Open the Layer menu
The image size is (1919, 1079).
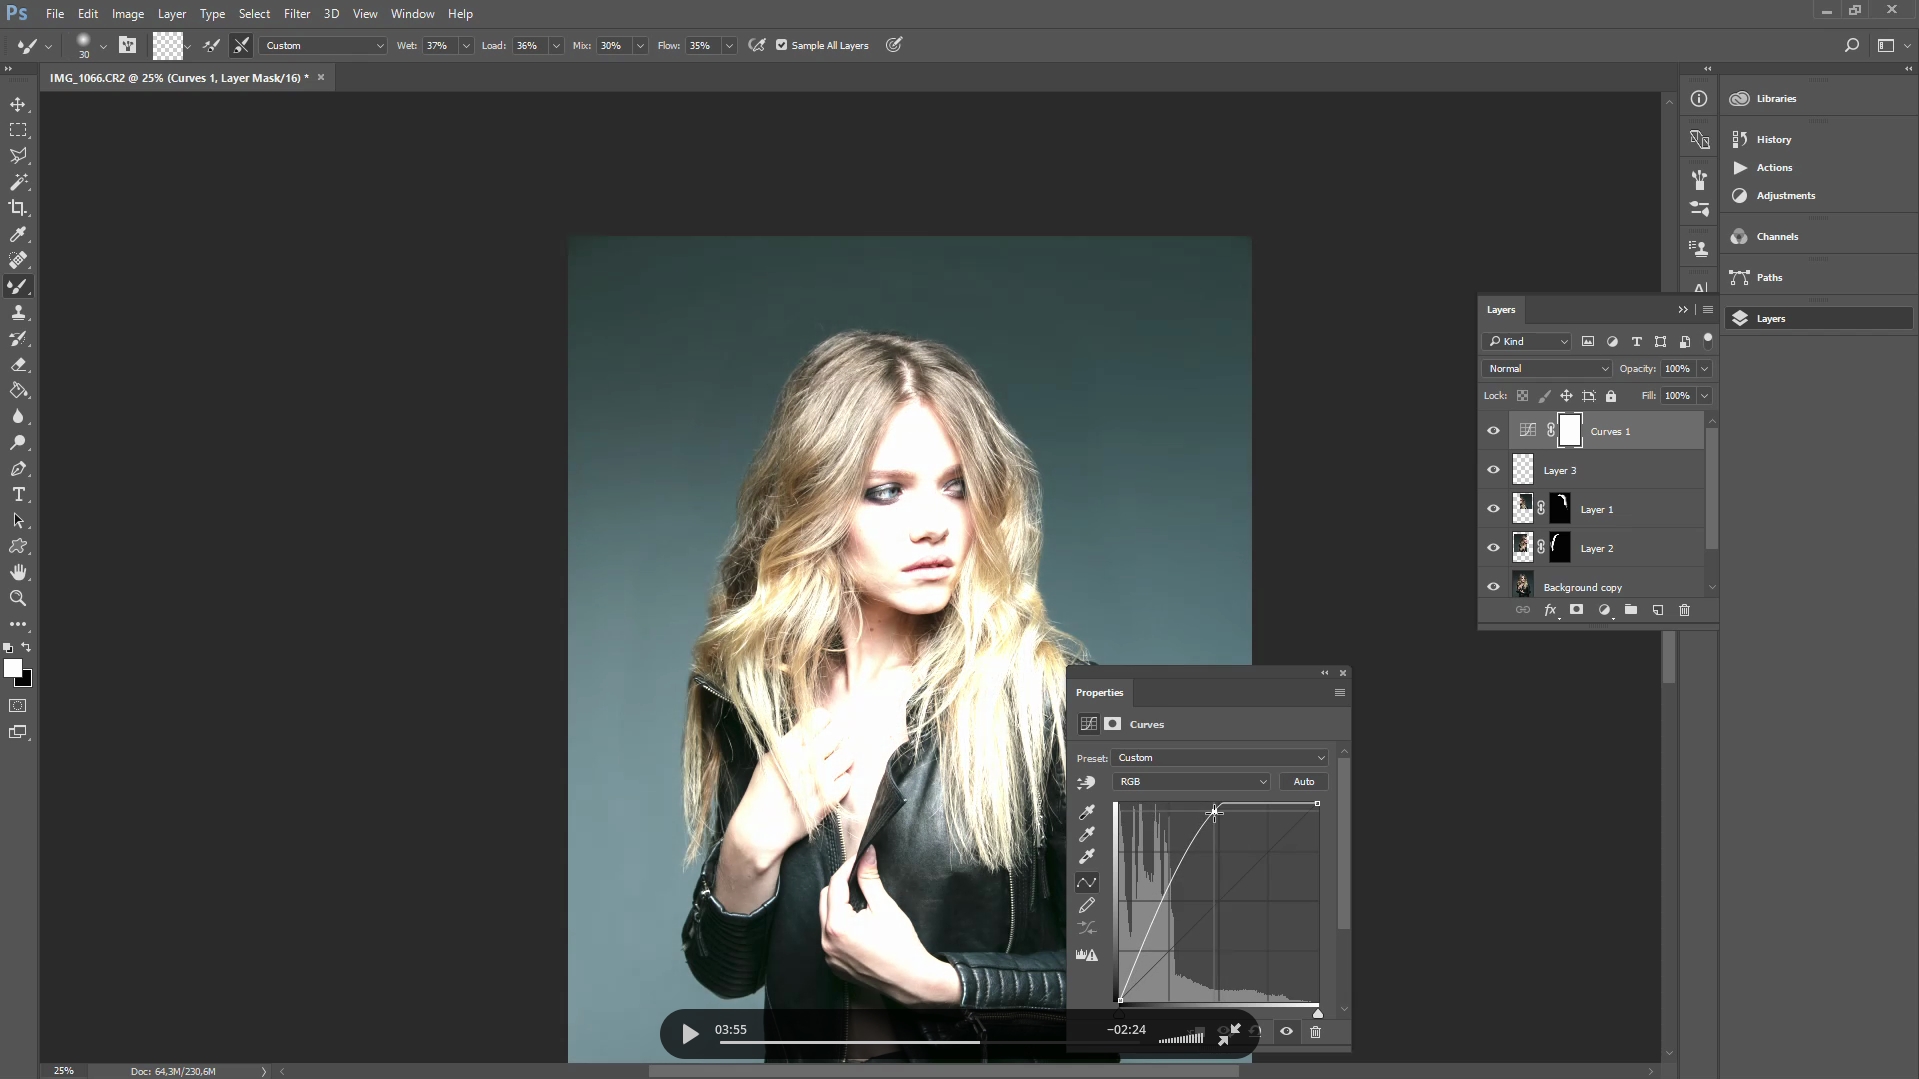click(x=172, y=14)
